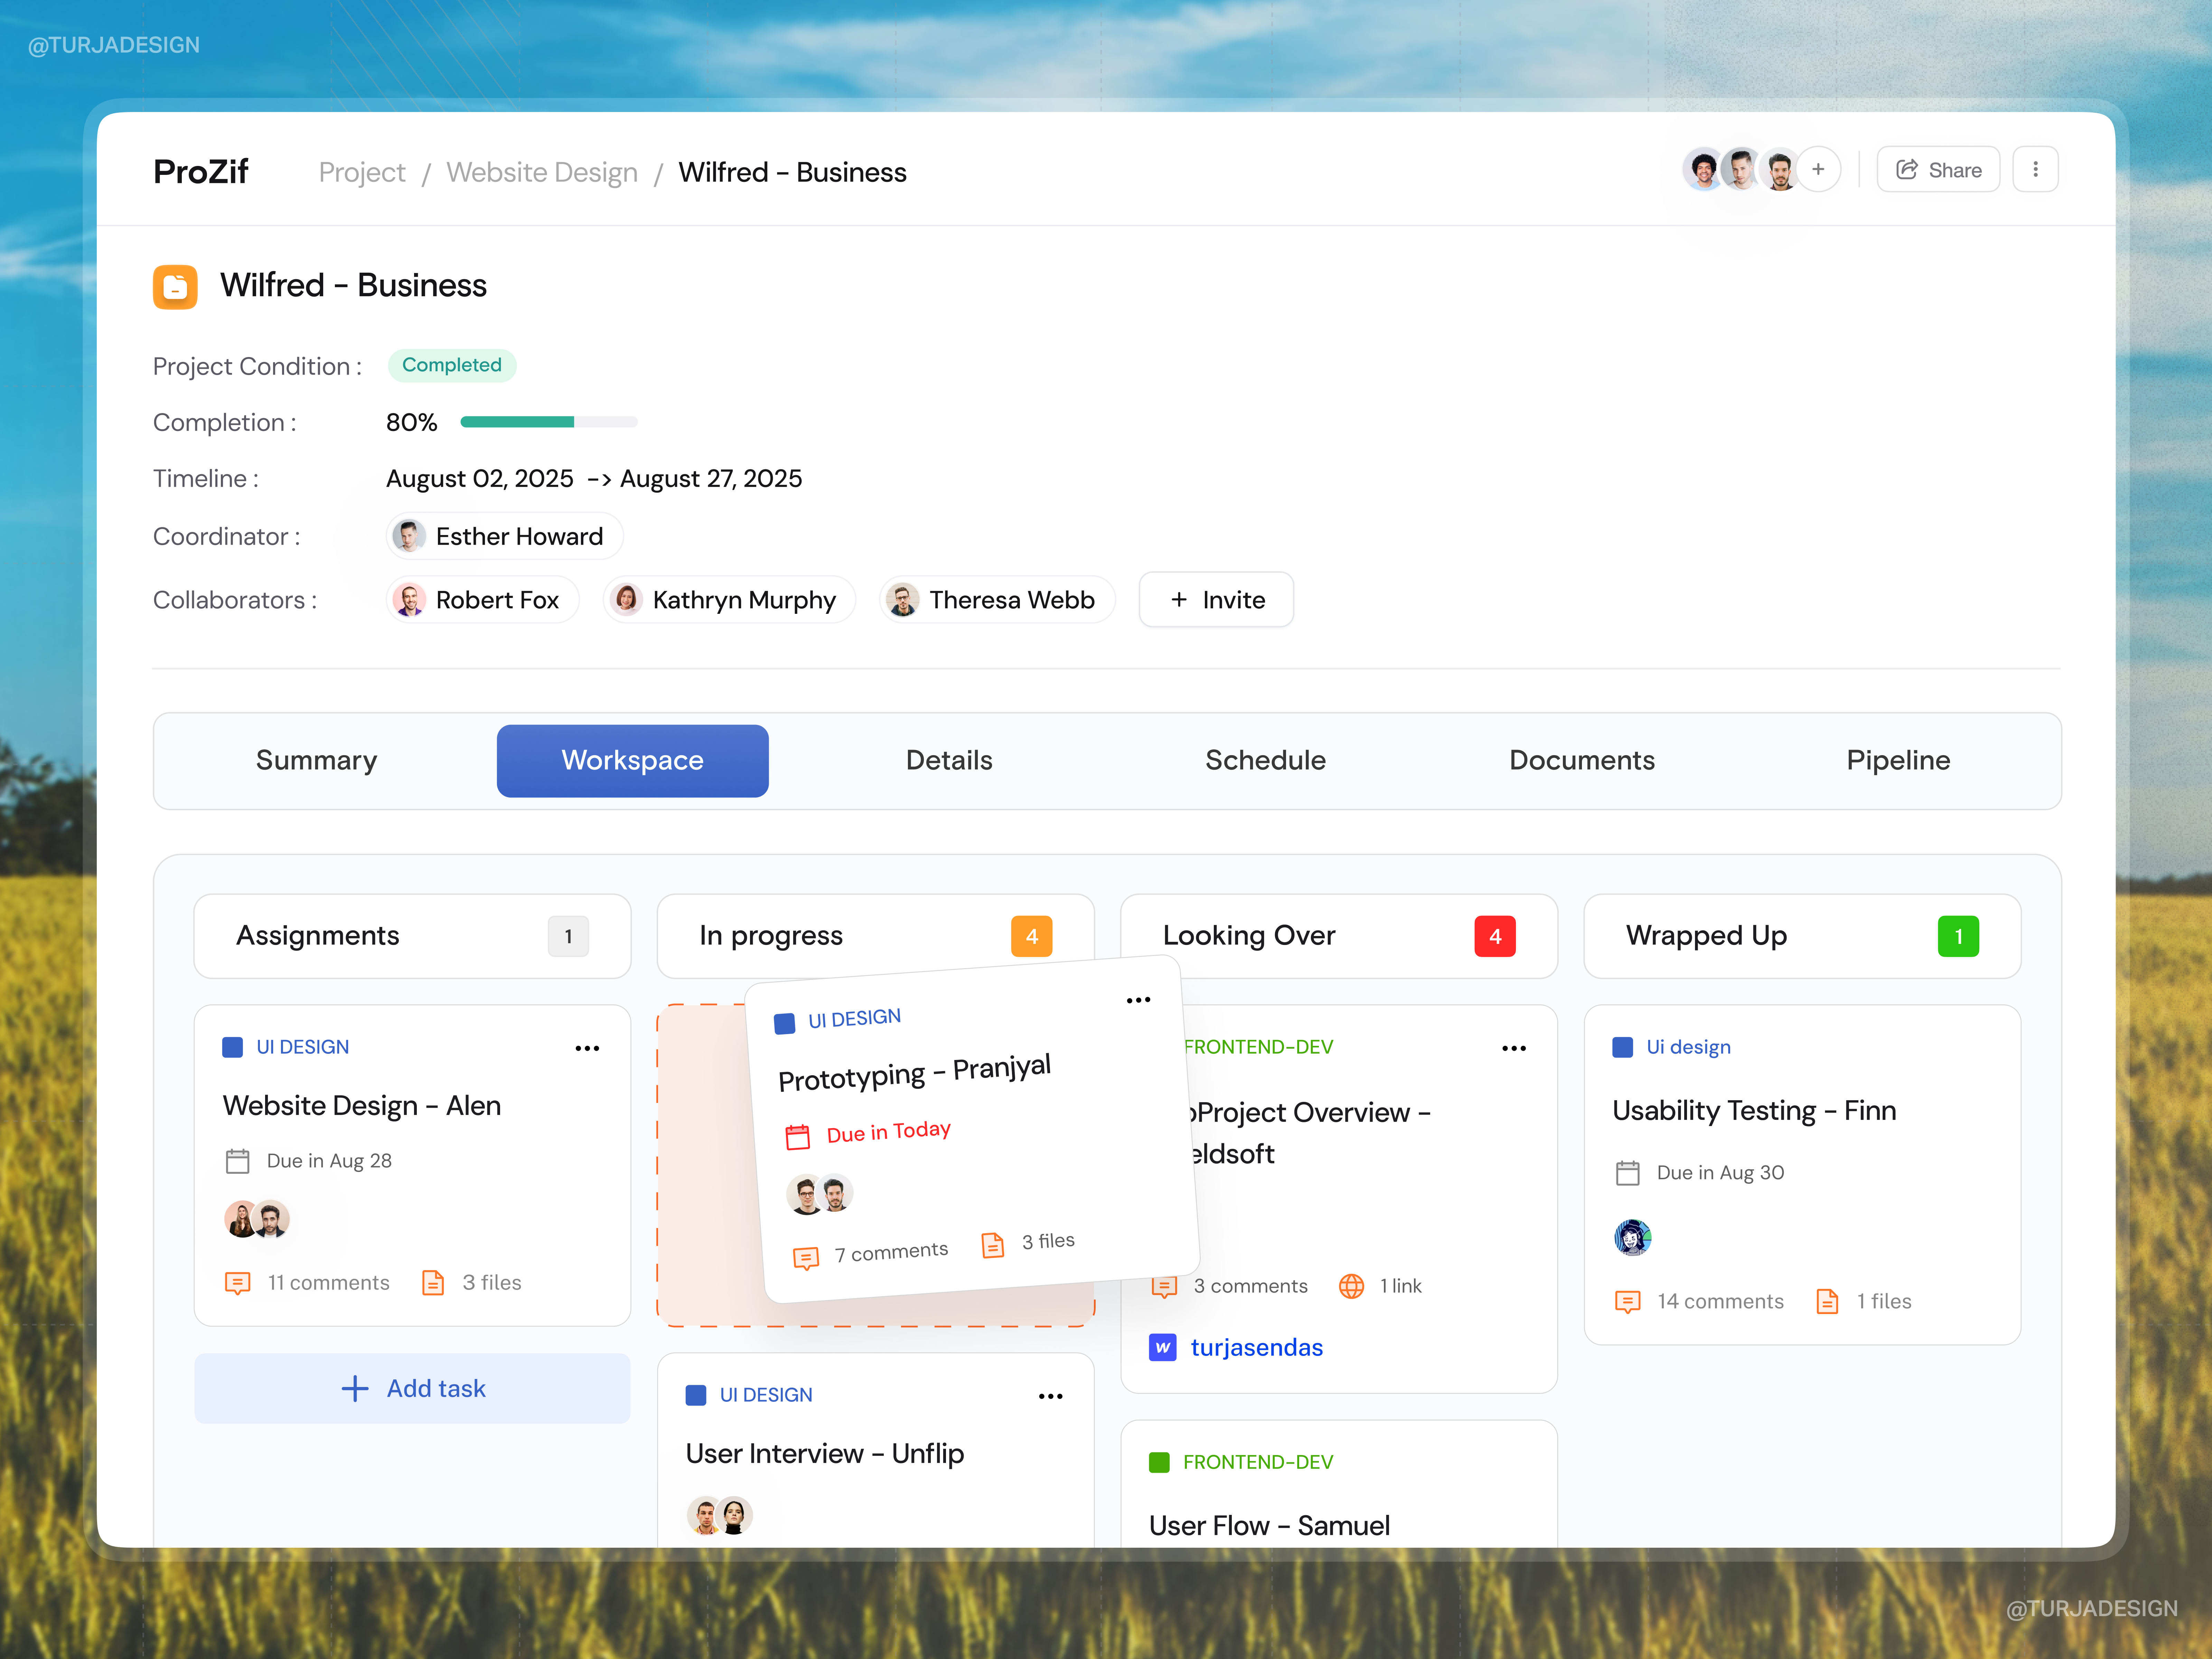Click the blue W icon beside turjasendas
Viewport: 2212px width, 1659px height.
tap(1163, 1347)
